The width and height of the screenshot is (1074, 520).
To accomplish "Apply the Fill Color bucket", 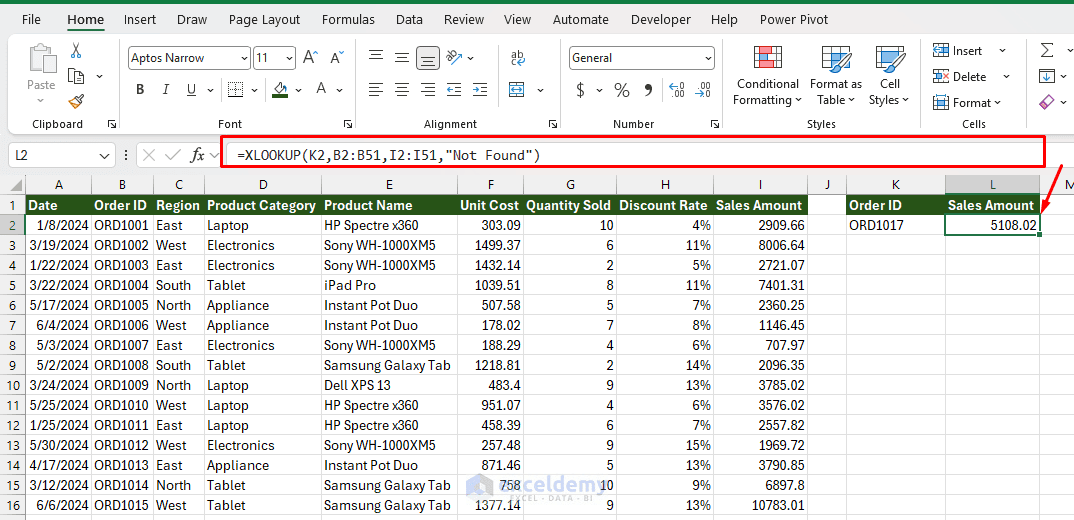I will 279,89.
